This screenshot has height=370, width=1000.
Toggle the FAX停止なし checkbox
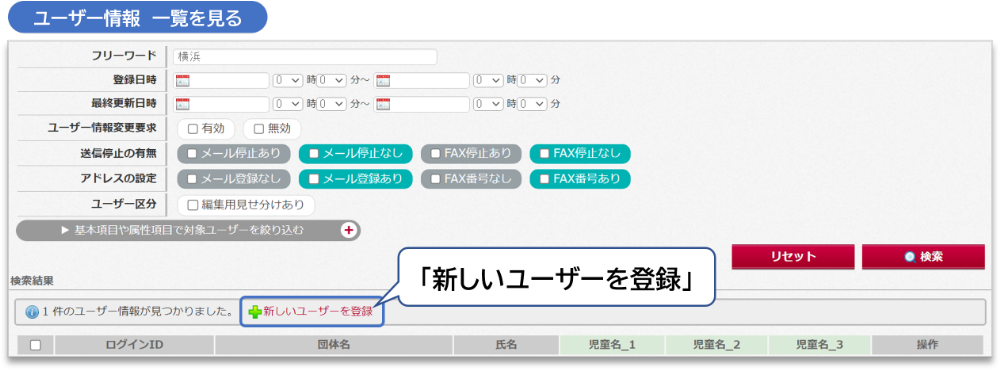pyautogui.click(x=544, y=153)
